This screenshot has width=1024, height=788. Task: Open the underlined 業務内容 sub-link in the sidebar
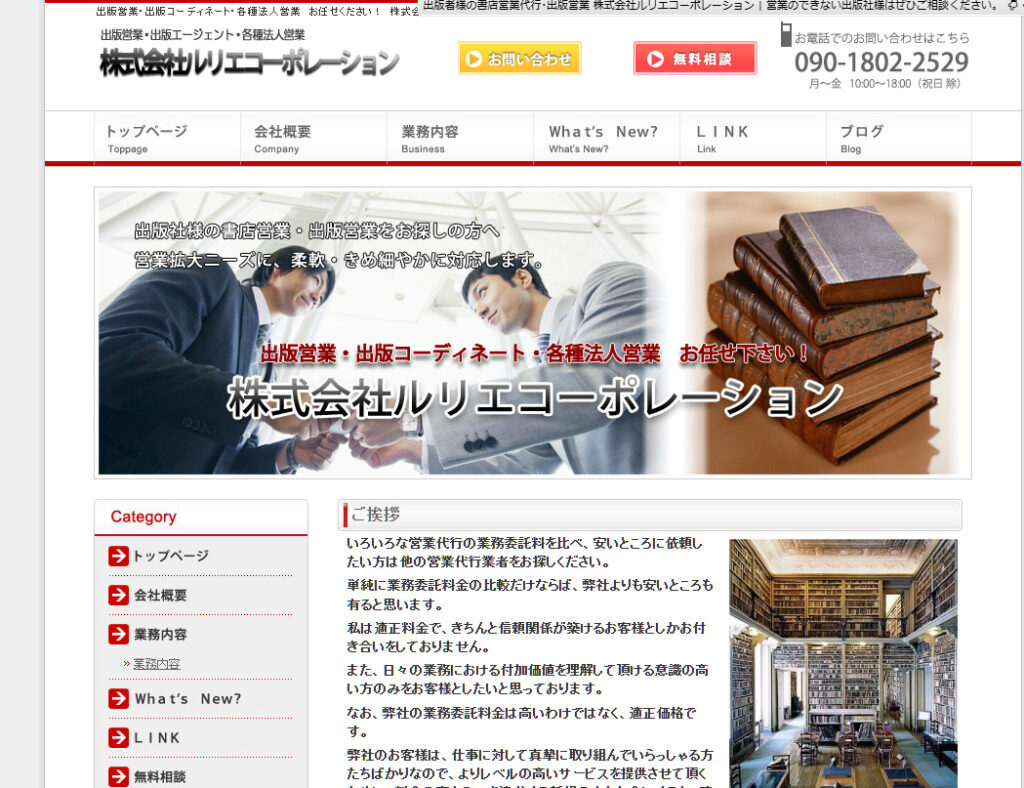(157, 664)
